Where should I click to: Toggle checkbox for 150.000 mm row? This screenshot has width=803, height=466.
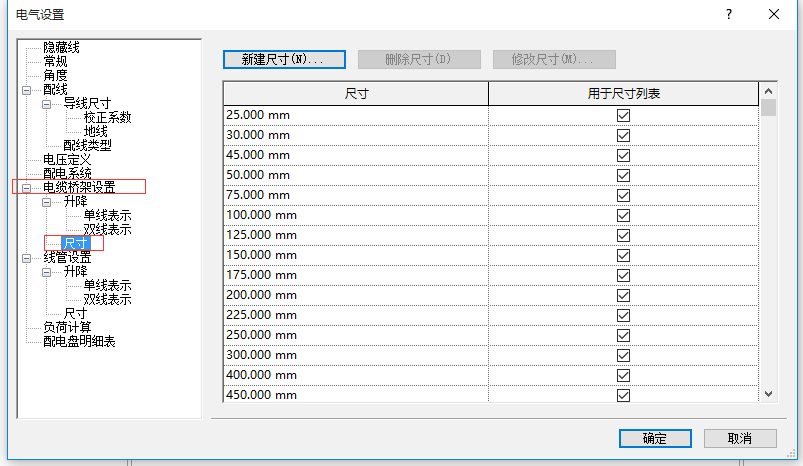(623, 256)
